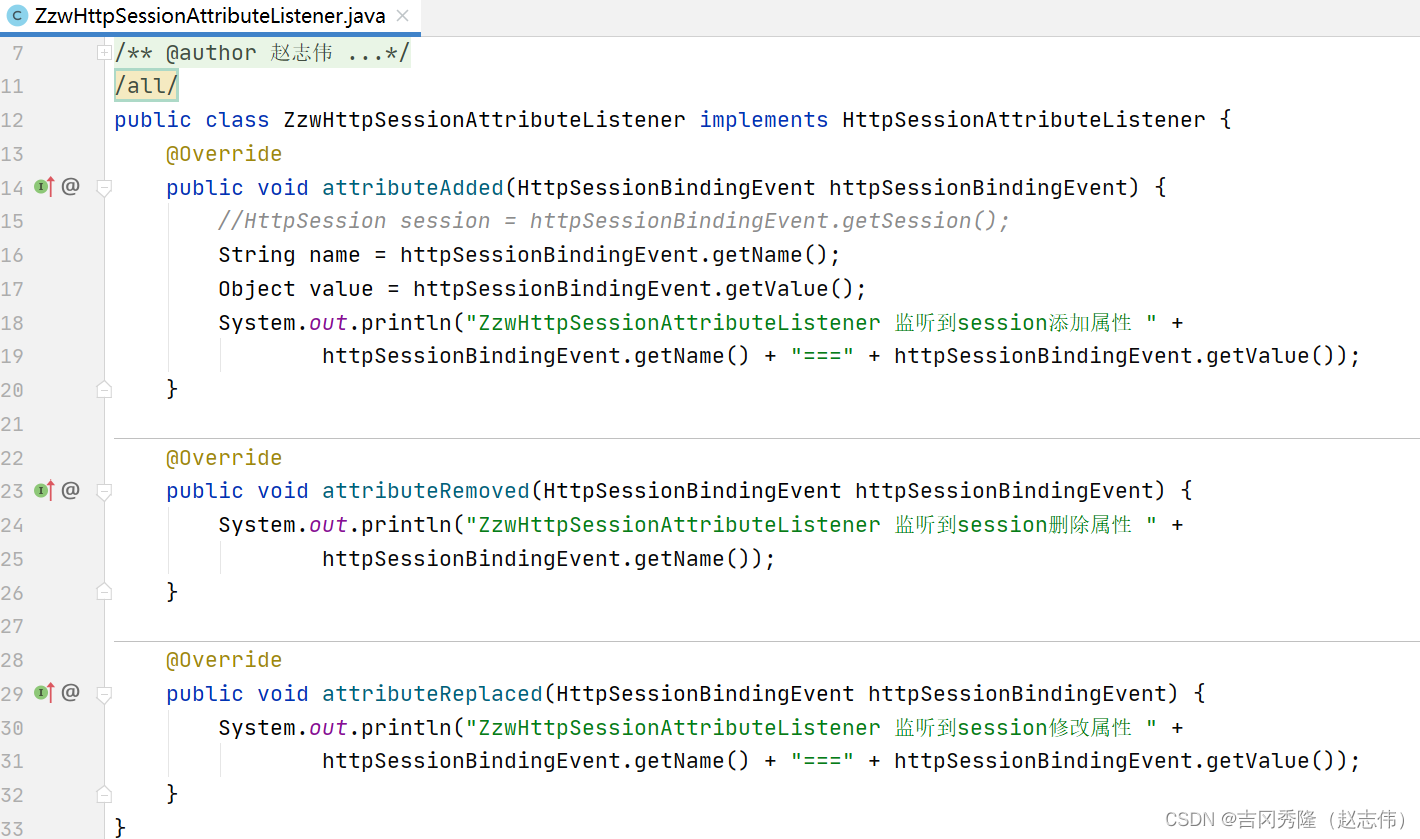
Task: Collapse the attributeRemoved method fold on line 23
Action: coord(104,491)
